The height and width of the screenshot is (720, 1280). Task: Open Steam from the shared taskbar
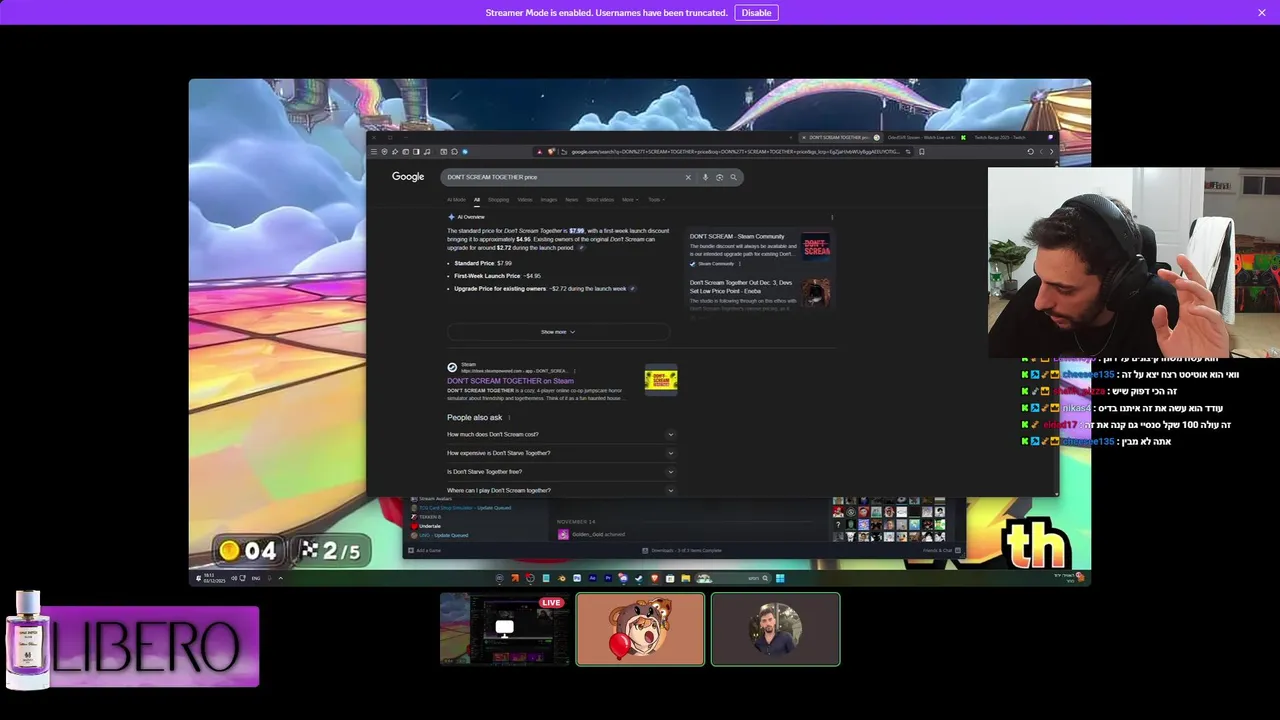click(639, 578)
